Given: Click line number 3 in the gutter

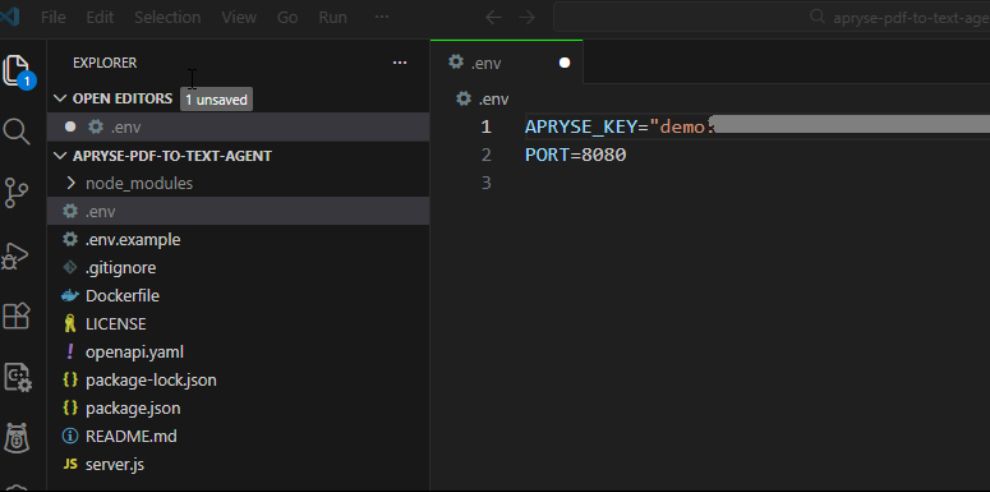Looking at the screenshot, I should (486, 183).
